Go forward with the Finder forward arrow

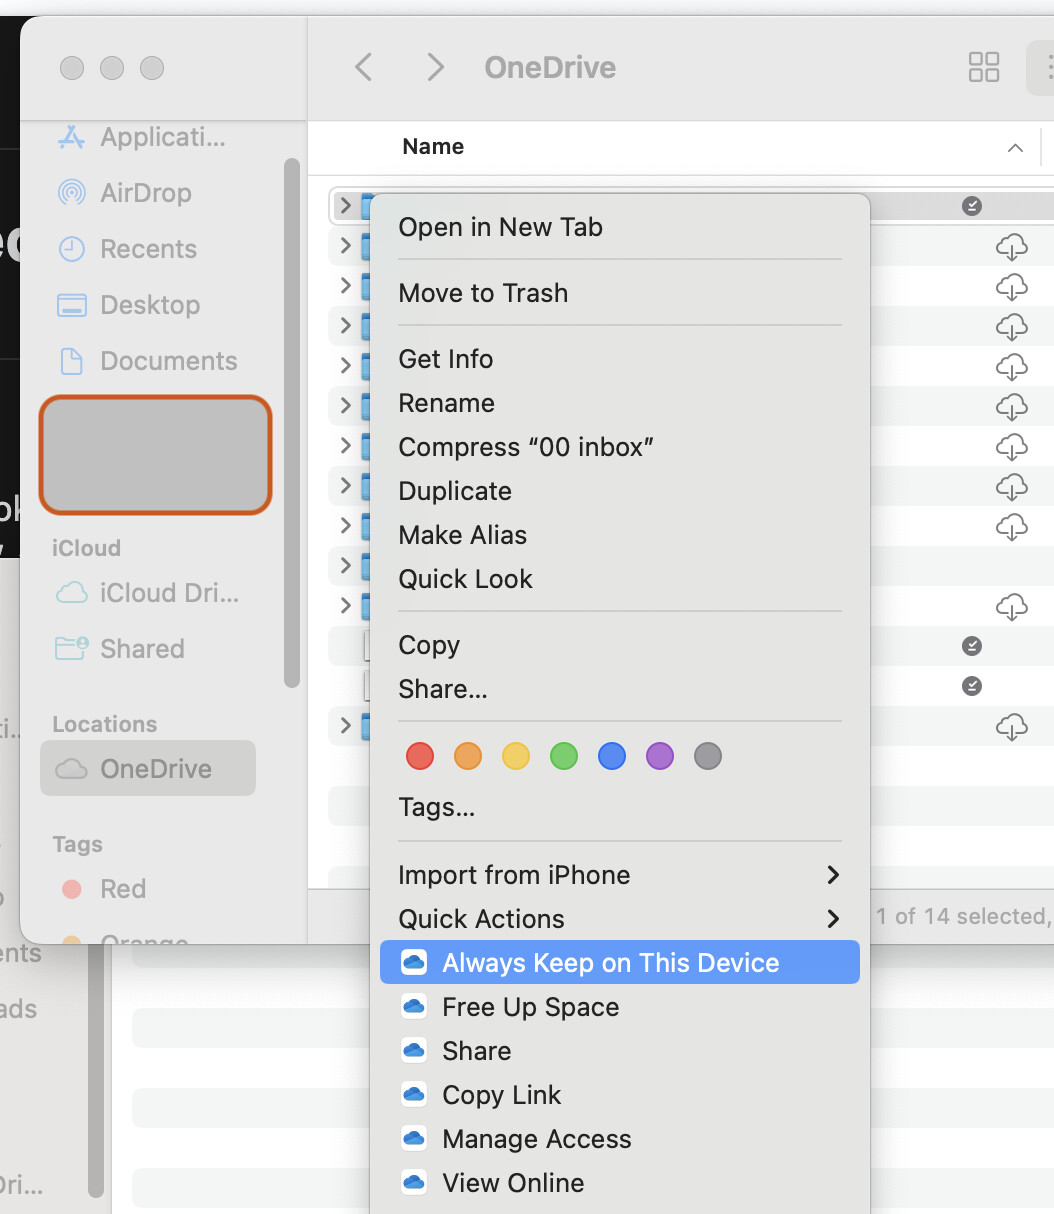[434, 67]
